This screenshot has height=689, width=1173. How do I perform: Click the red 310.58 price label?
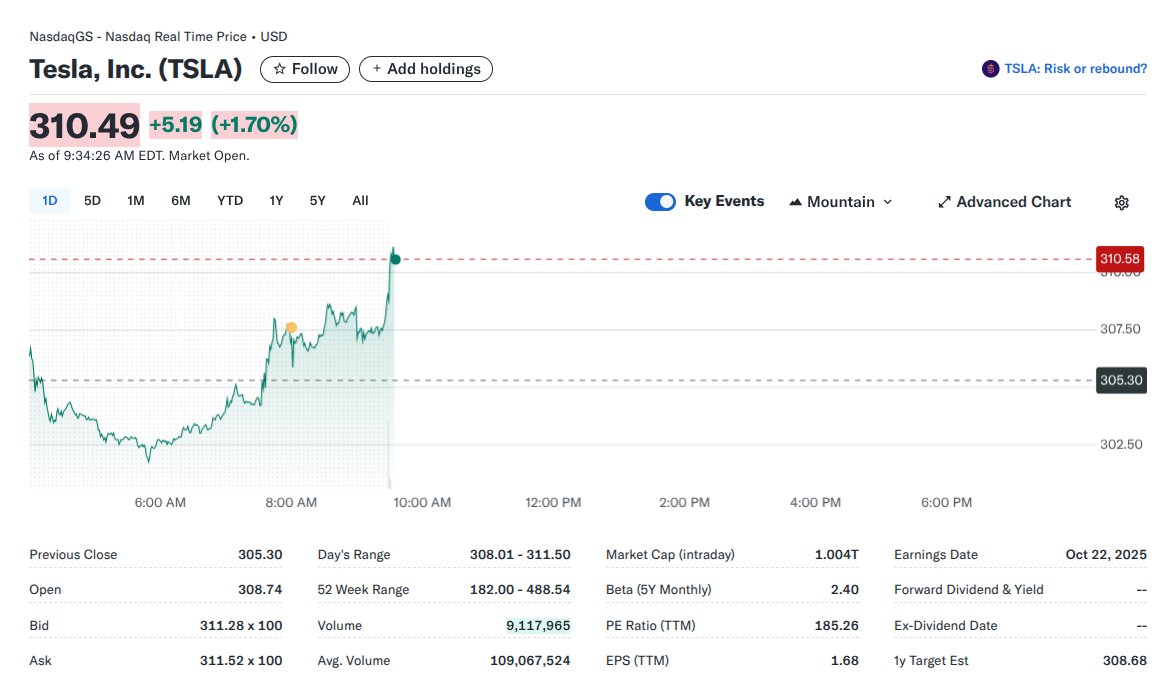(x=1119, y=259)
